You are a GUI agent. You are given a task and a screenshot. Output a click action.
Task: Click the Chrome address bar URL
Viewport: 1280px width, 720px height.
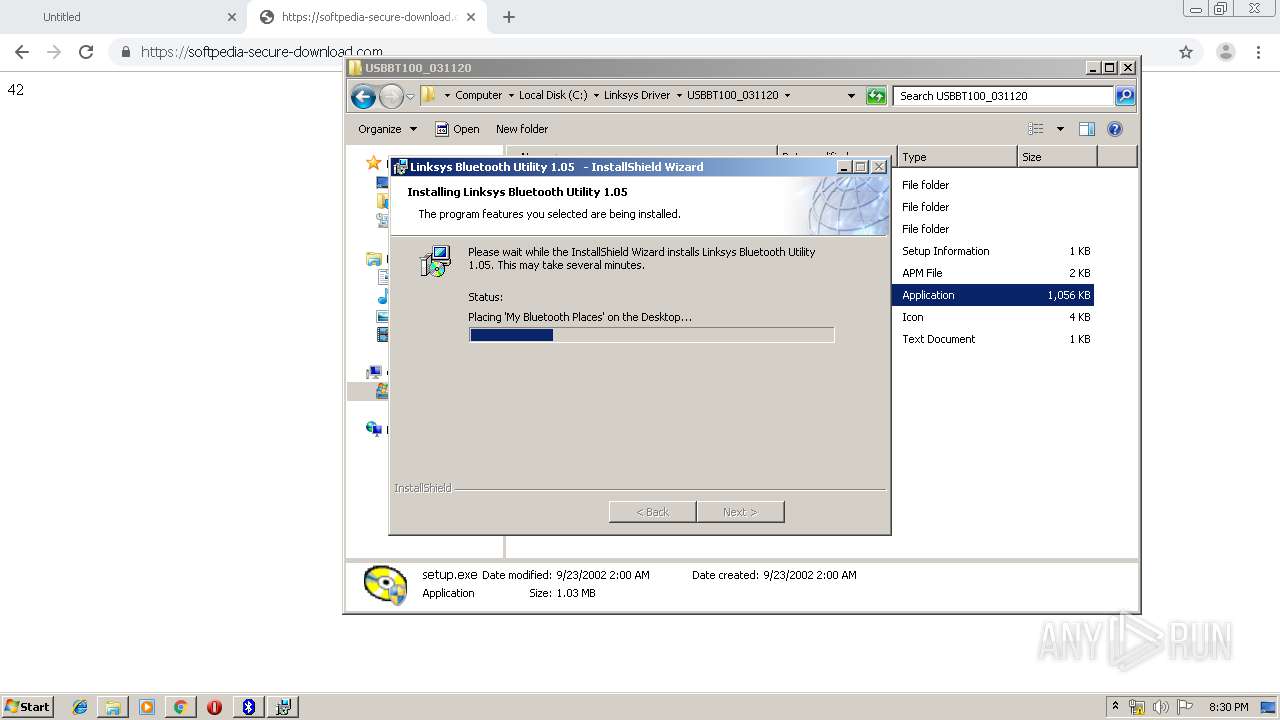click(261, 52)
